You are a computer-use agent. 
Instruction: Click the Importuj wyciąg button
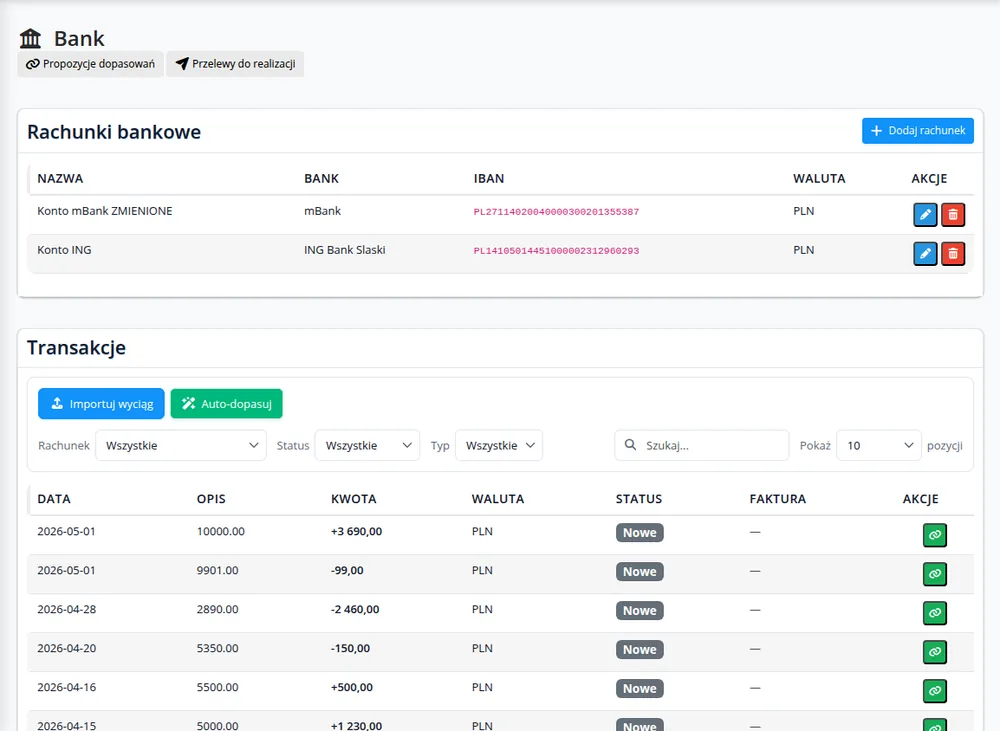(101, 404)
